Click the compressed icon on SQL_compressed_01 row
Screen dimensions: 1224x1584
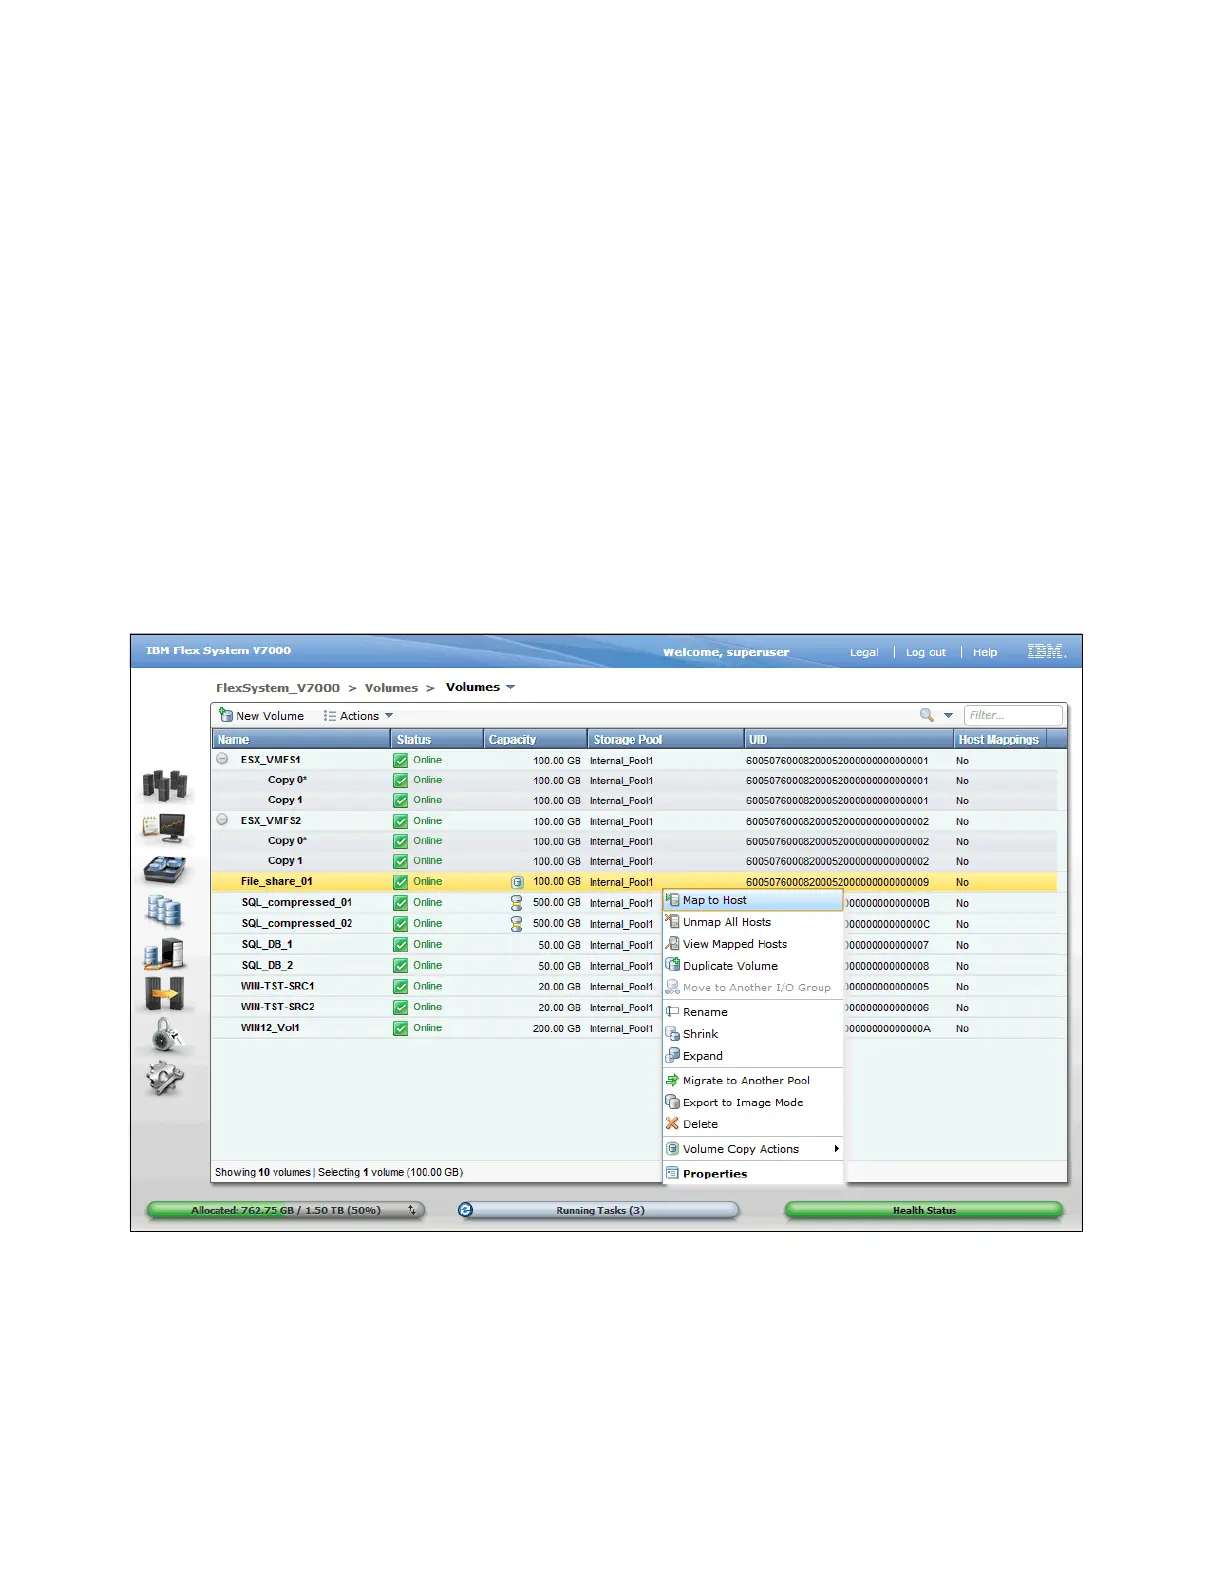(517, 902)
